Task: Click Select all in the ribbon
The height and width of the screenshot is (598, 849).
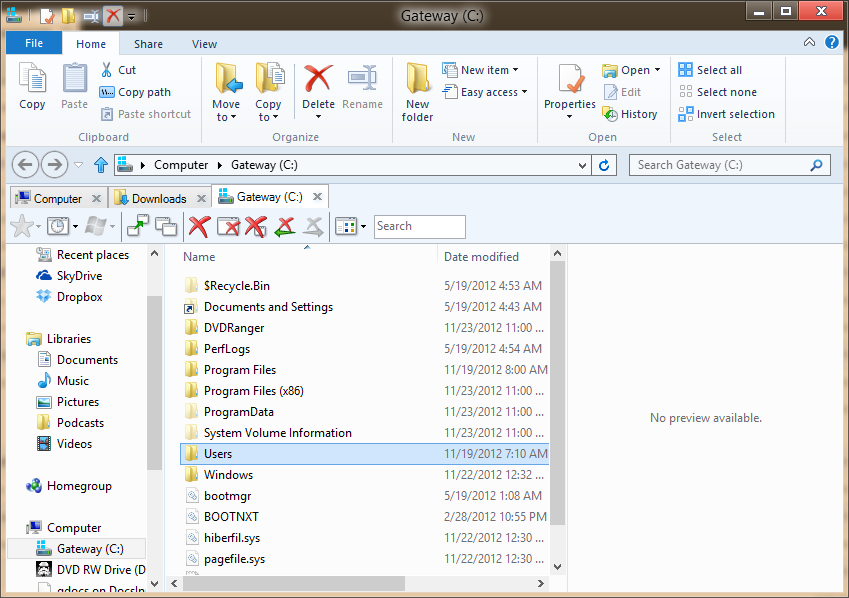Action: point(710,70)
